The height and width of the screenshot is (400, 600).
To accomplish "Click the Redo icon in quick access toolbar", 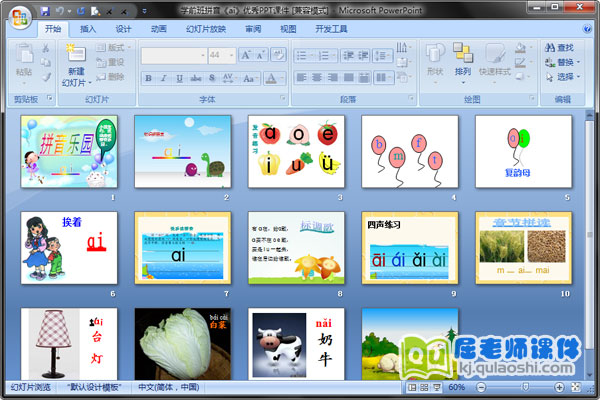I will (x=81, y=11).
